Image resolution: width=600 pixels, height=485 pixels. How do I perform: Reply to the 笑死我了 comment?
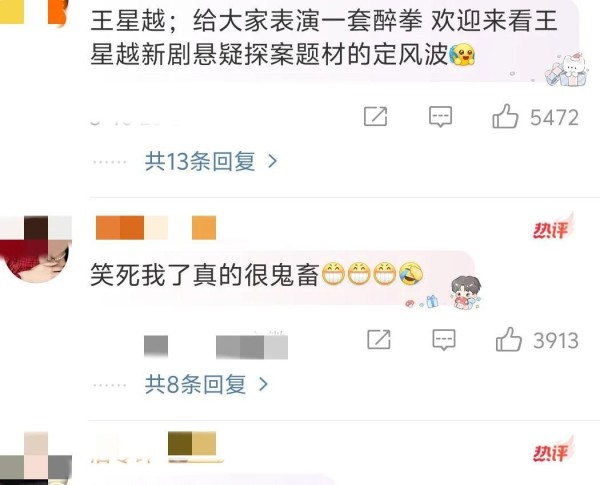[x=444, y=340]
